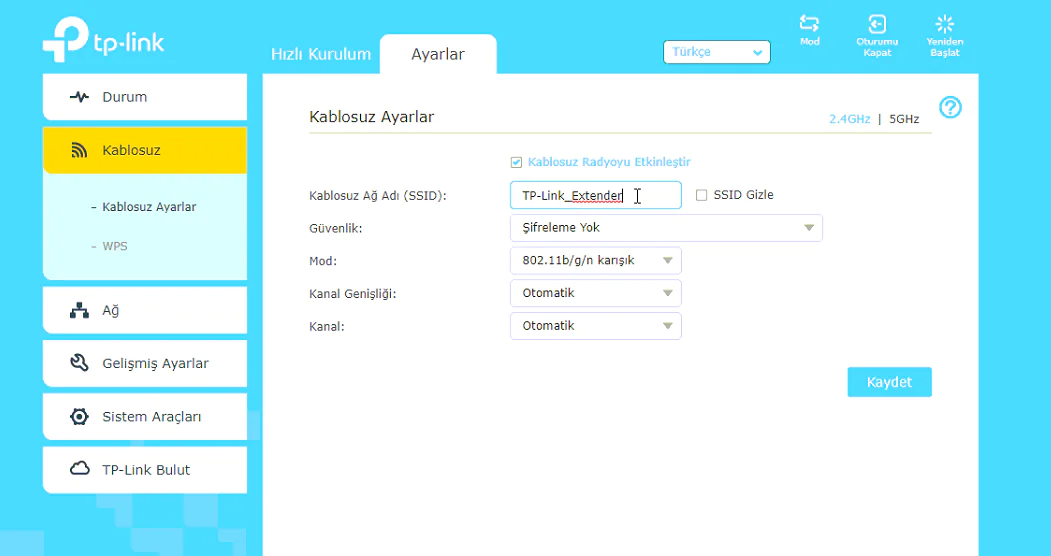Open help via question mark icon

pos(950,107)
